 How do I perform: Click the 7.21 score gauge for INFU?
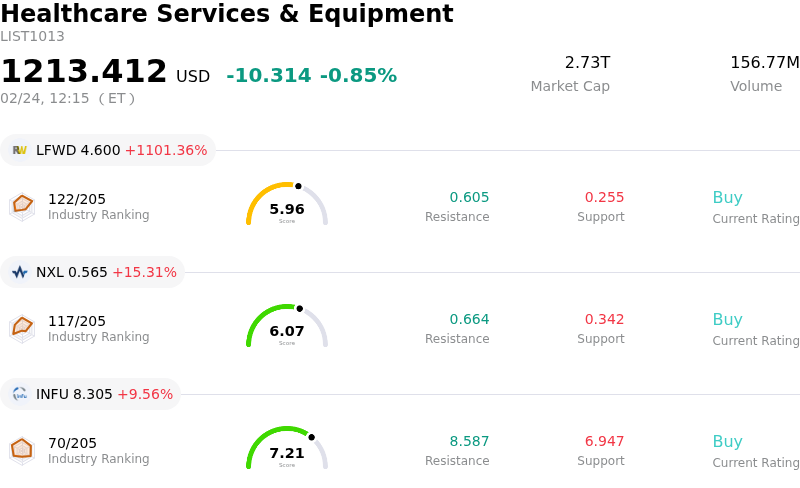tap(287, 449)
